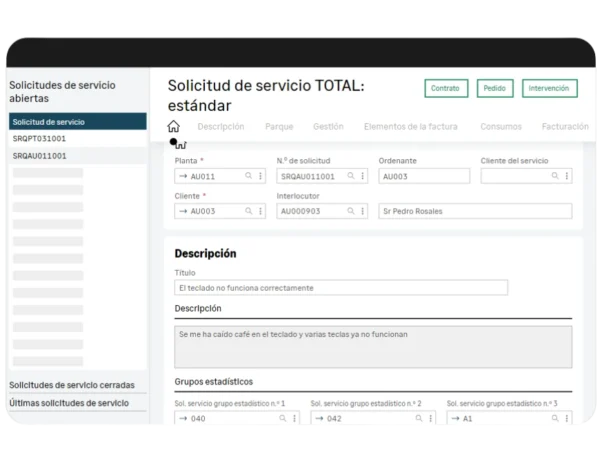600x463 pixels.
Task: Click search icon in Planta field
Action: click(249, 176)
